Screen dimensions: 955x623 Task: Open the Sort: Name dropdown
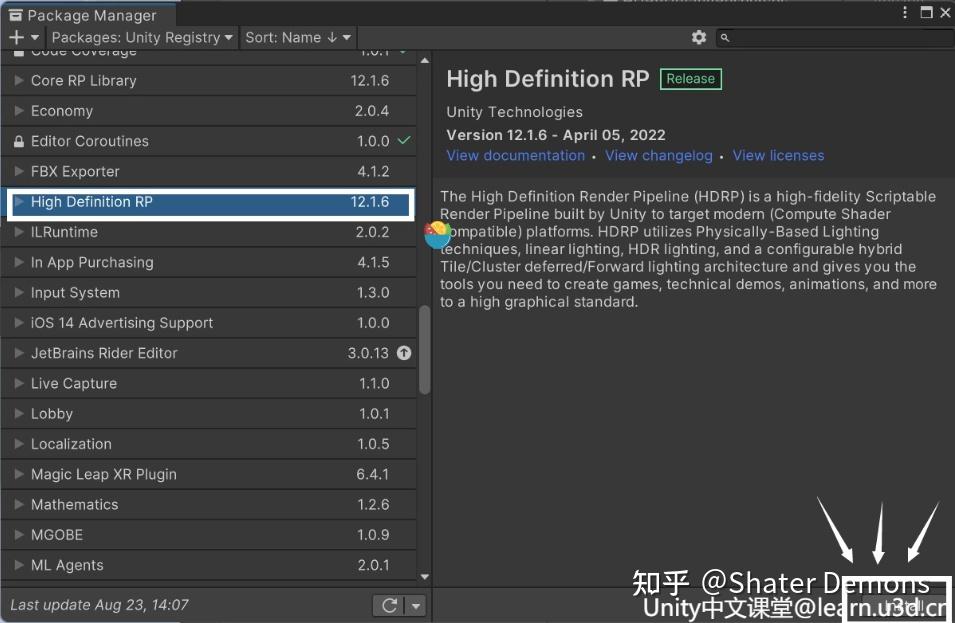(297, 37)
